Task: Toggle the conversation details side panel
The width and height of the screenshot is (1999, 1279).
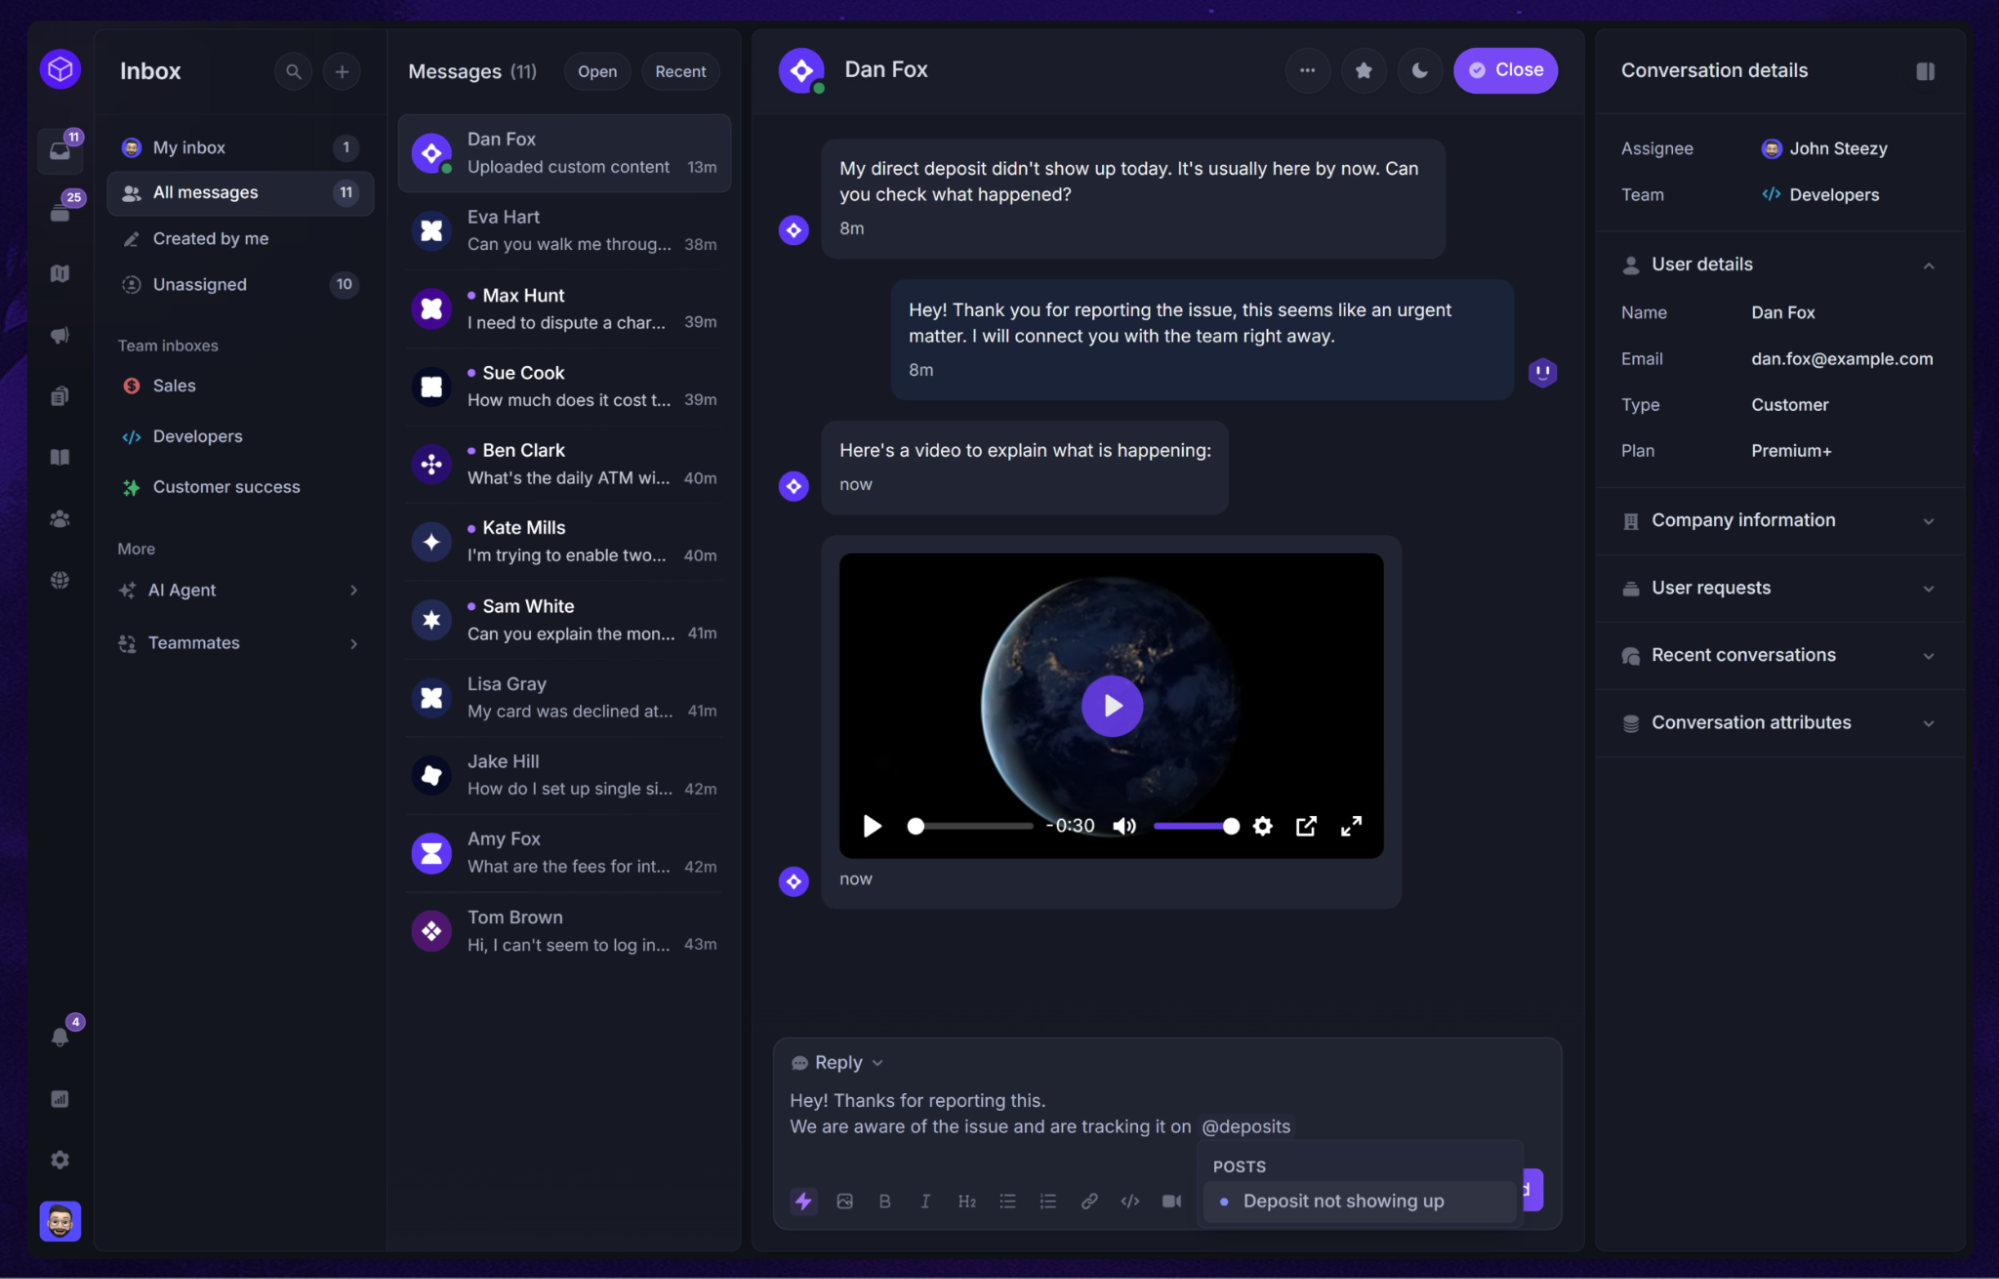Action: (x=1925, y=71)
